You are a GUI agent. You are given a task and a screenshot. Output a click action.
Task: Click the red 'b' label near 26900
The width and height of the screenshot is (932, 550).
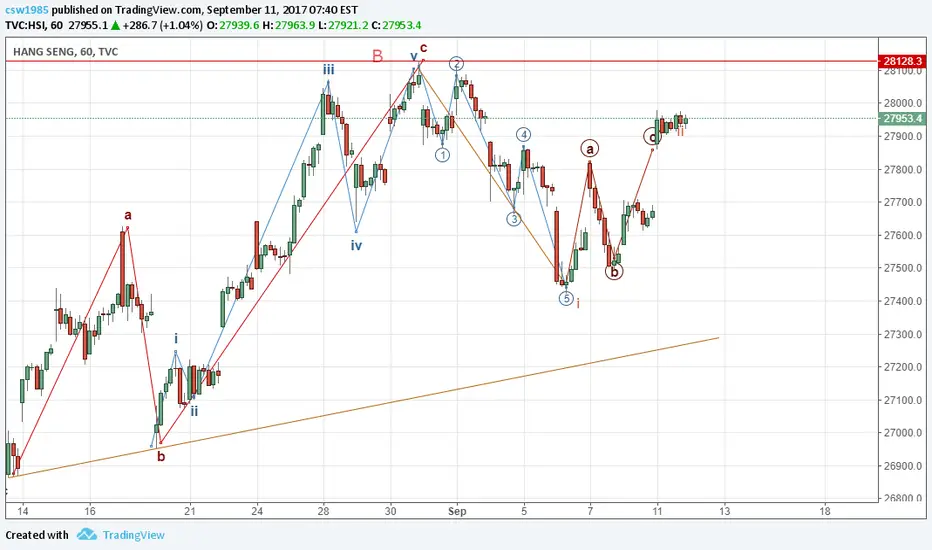[161, 457]
